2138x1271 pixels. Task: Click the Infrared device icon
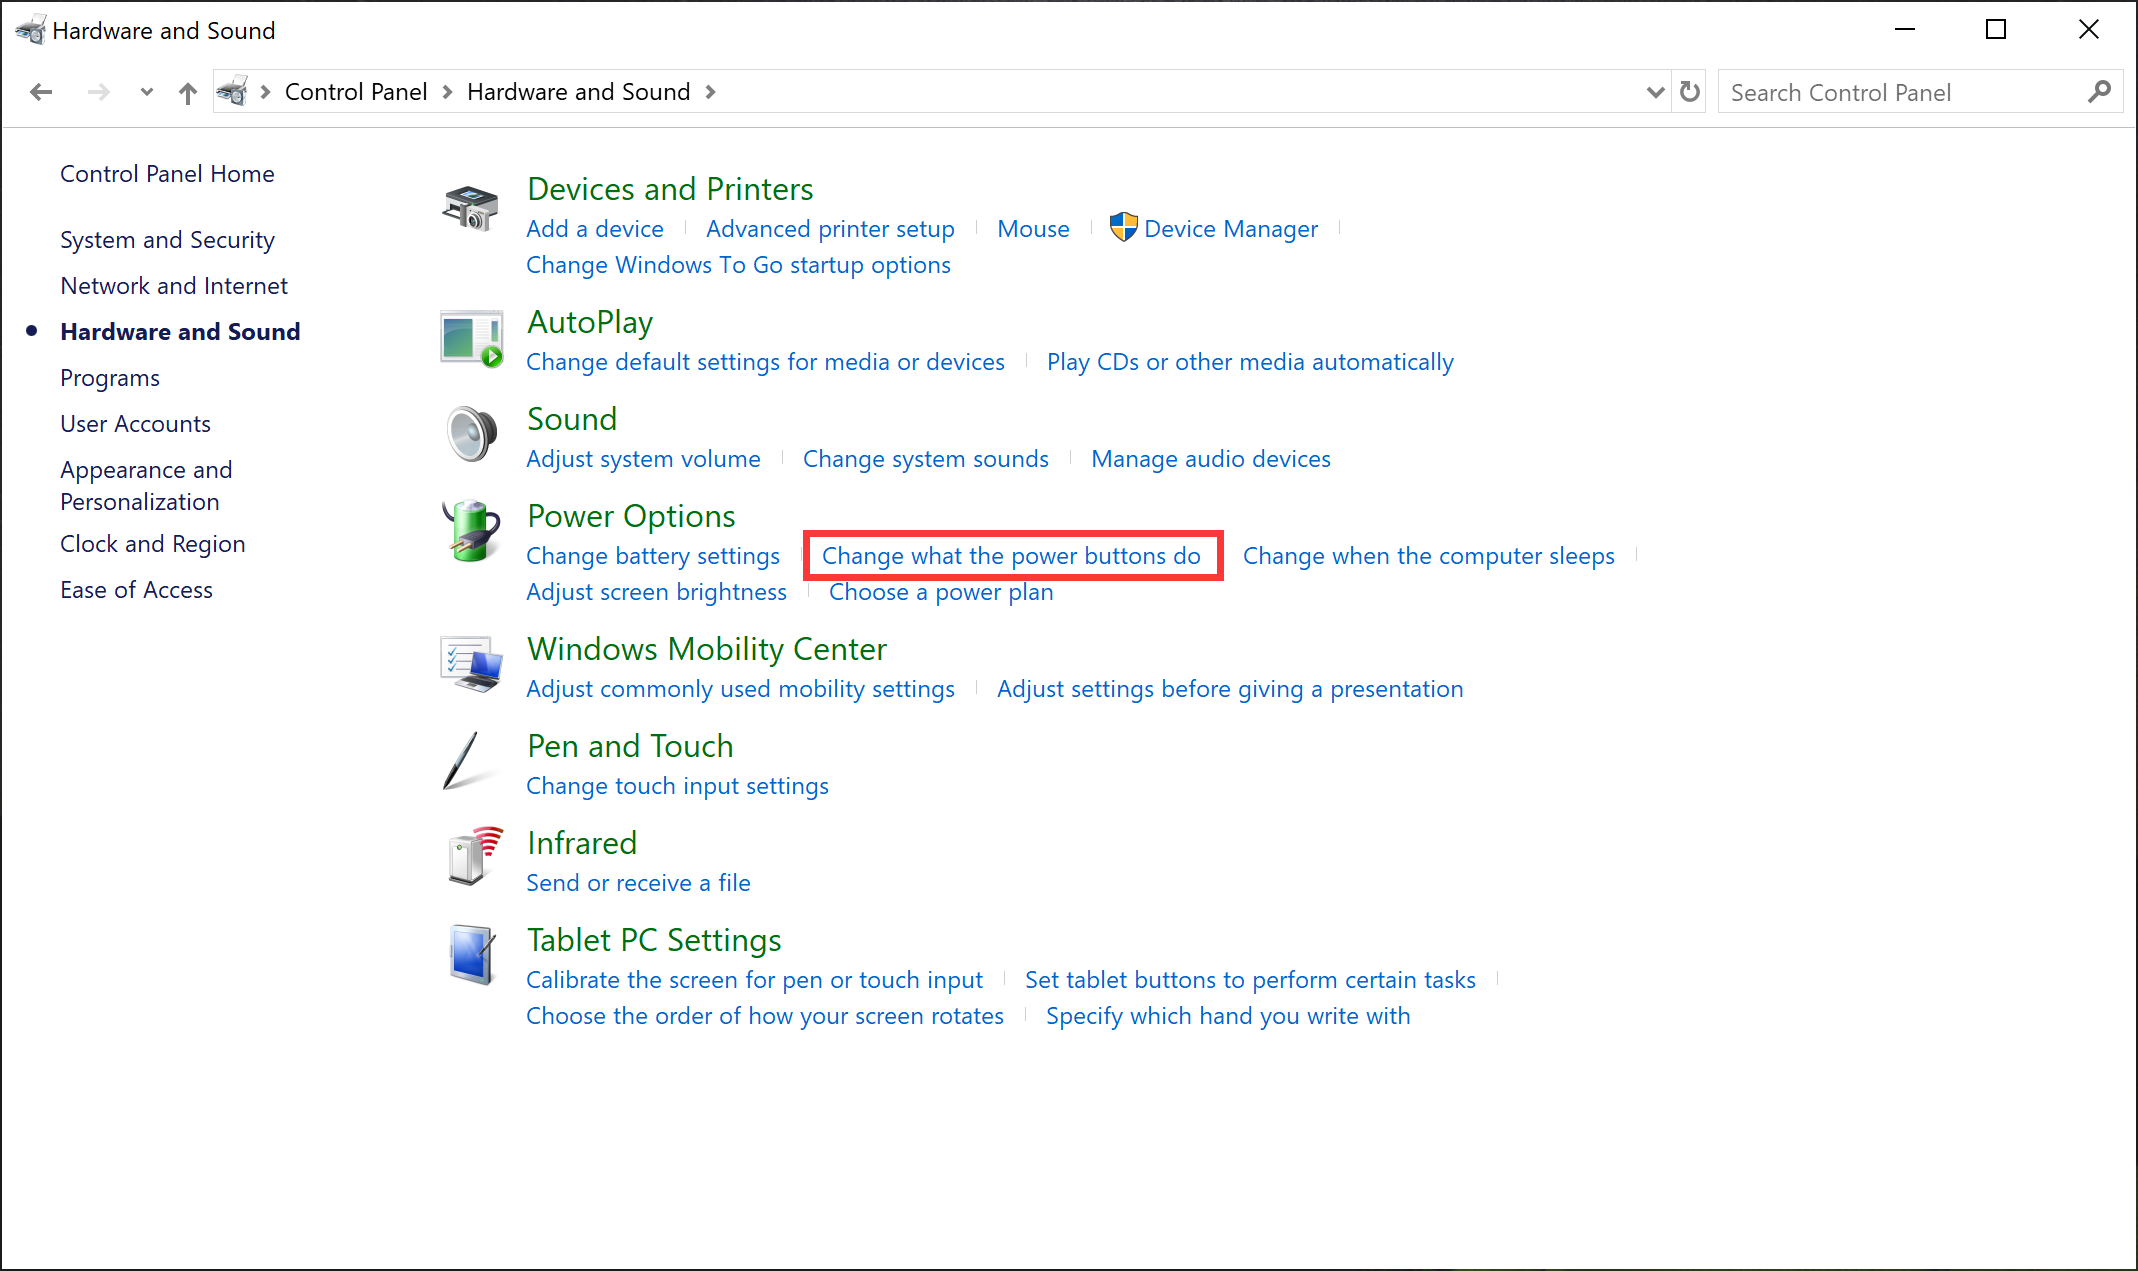470,858
